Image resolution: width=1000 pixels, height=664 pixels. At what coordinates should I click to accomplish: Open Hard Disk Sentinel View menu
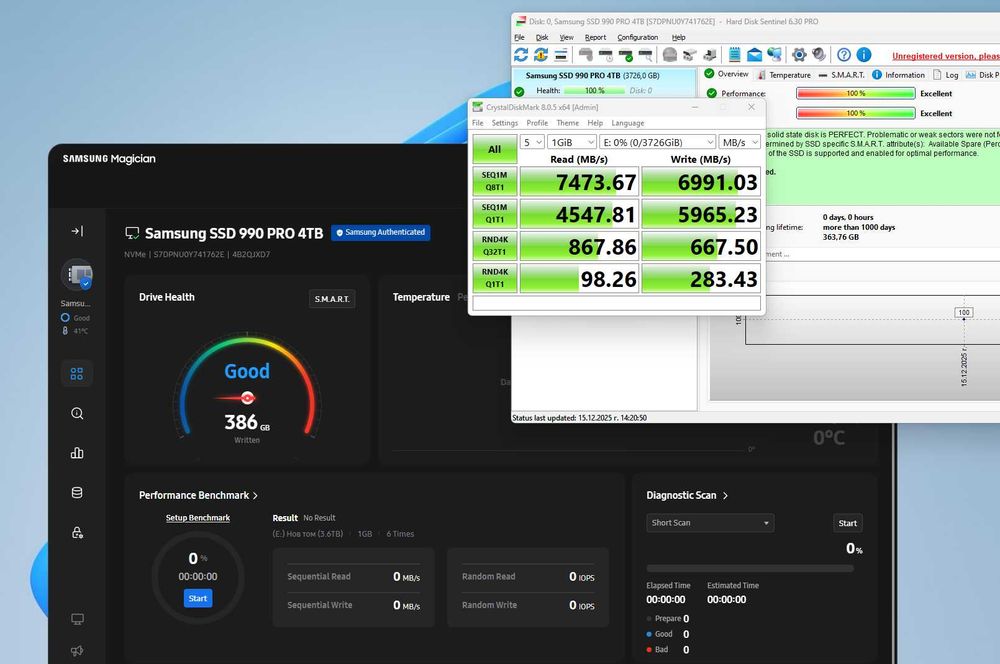tap(566, 38)
